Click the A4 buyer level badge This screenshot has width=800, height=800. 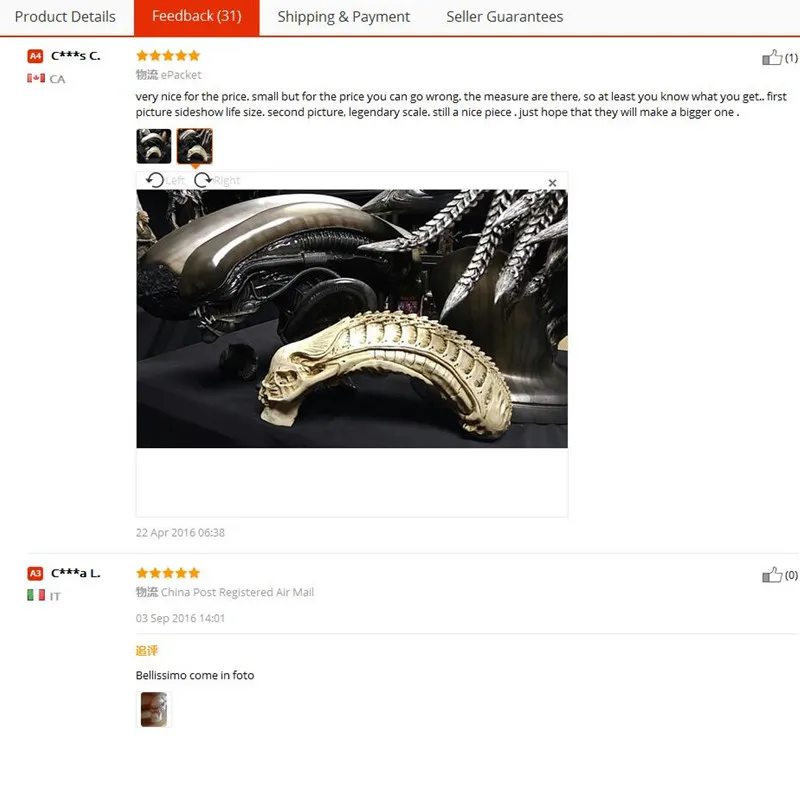[35, 56]
